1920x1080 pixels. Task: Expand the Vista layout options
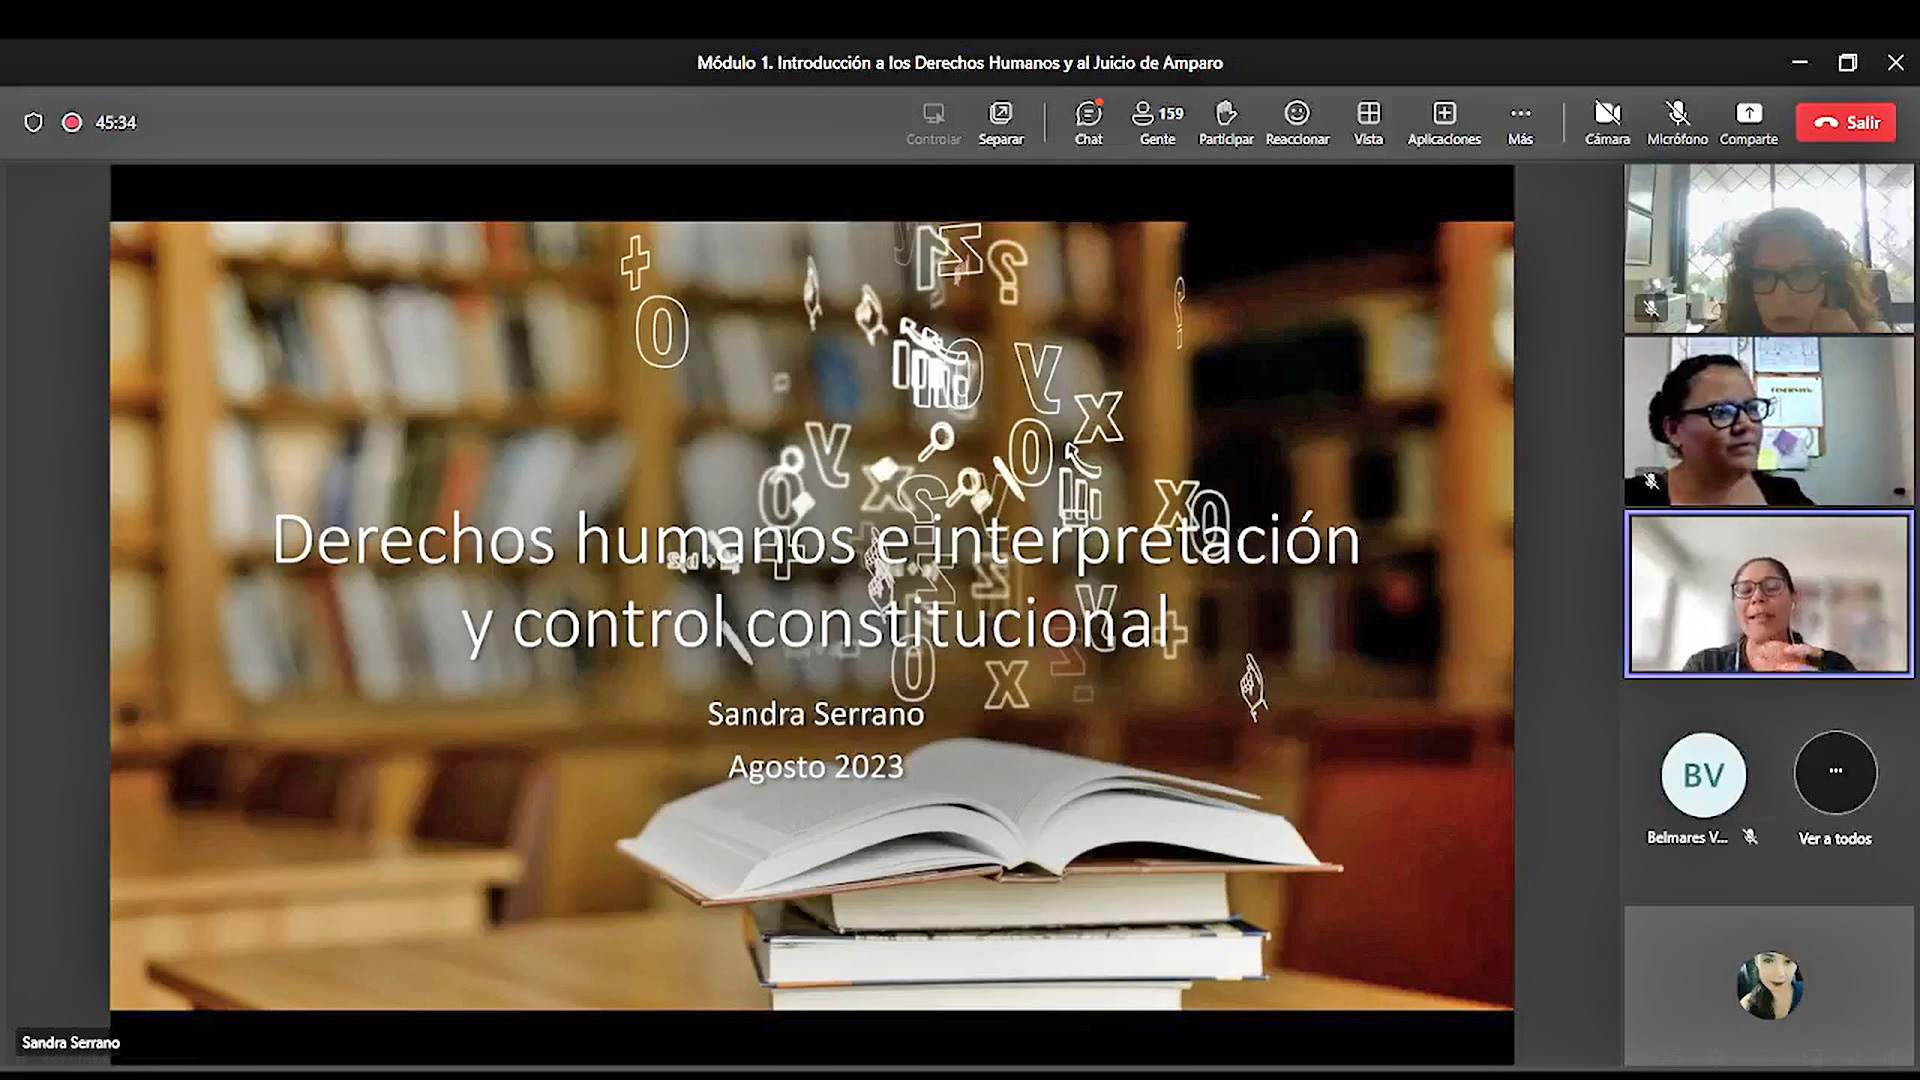1368,123
